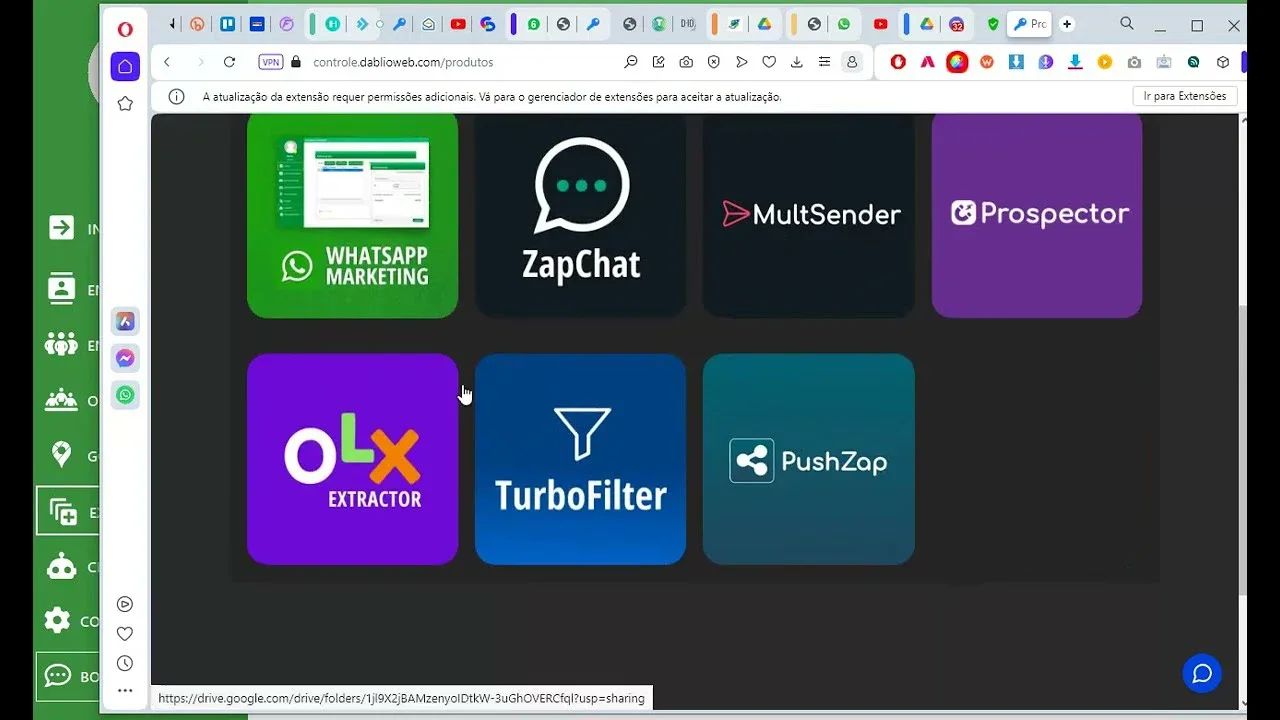Open the PushZap product card
Viewport: 1280px width, 720px height.
[x=808, y=459]
